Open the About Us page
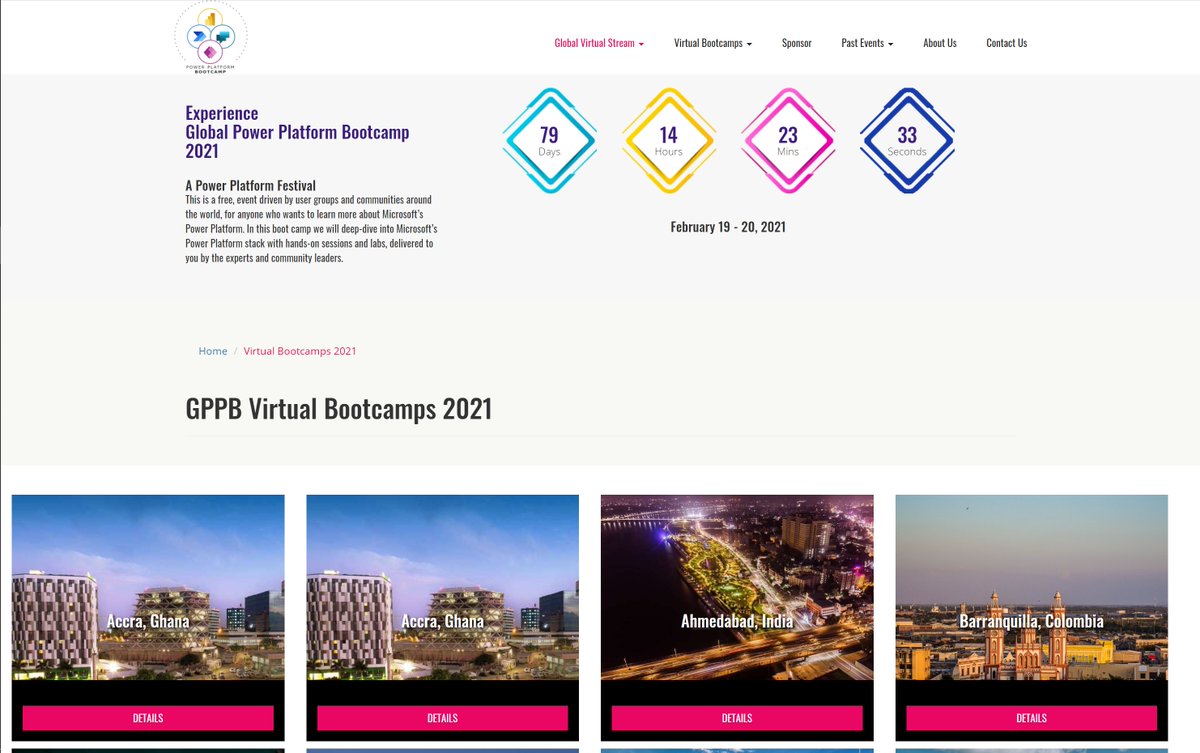This screenshot has width=1200, height=753. (x=940, y=43)
